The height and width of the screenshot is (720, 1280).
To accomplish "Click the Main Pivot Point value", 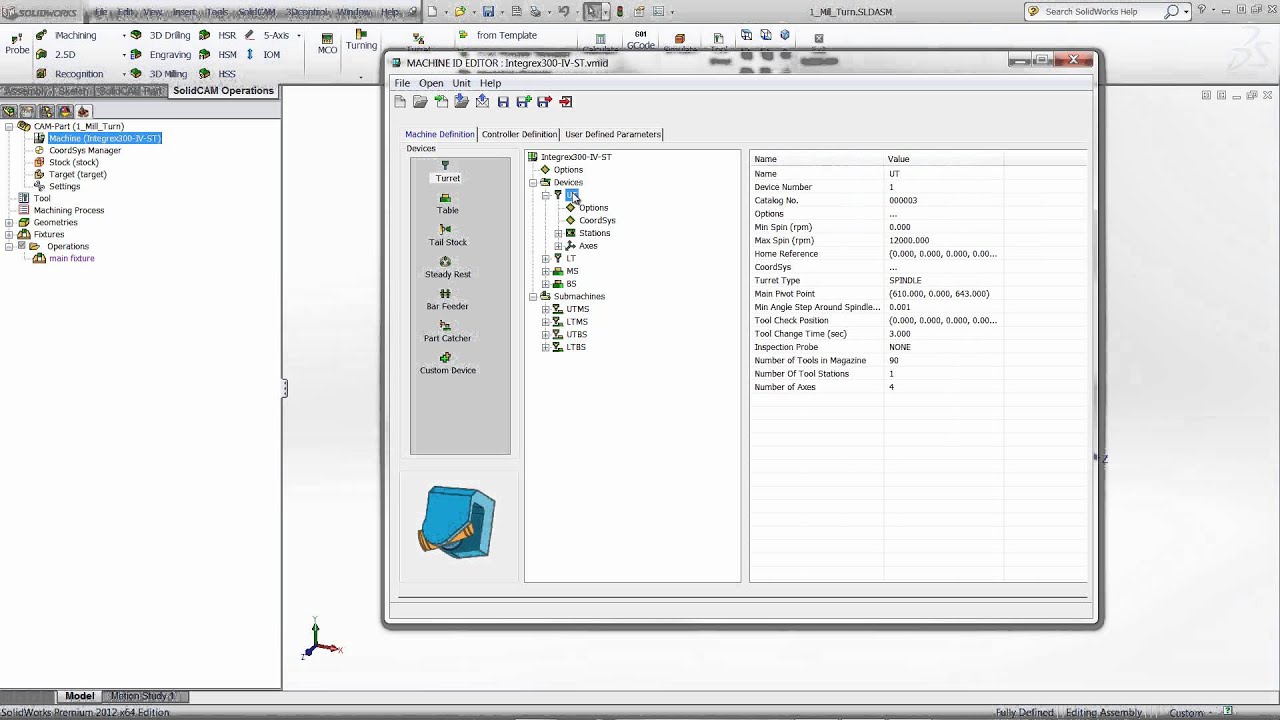I will tap(939, 294).
